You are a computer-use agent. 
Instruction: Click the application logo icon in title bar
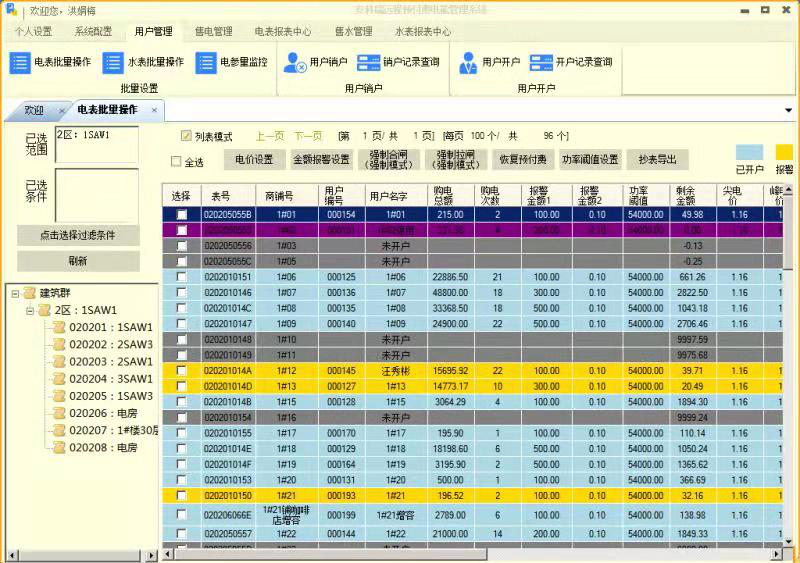(x=10, y=9)
